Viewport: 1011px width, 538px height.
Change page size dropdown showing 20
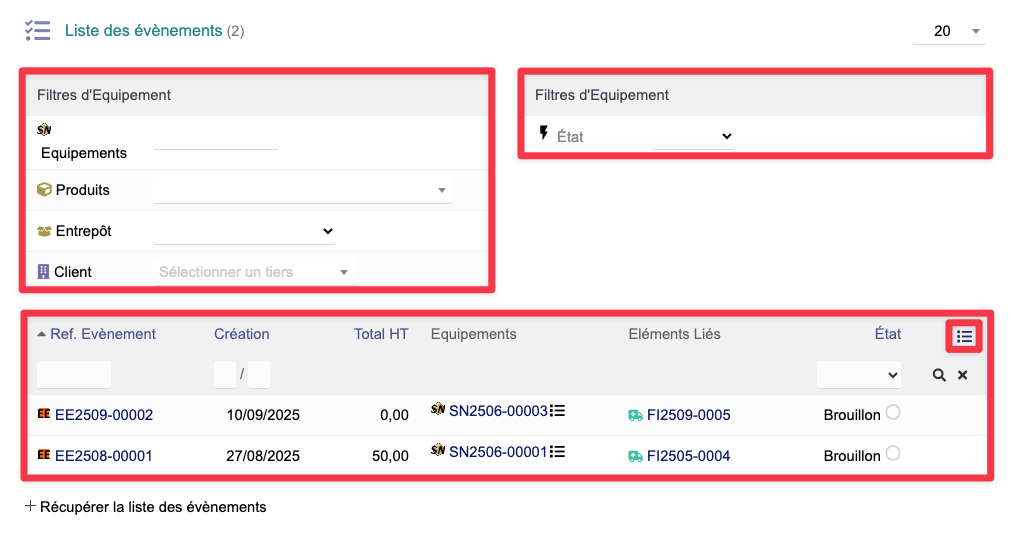(x=948, y=31)
